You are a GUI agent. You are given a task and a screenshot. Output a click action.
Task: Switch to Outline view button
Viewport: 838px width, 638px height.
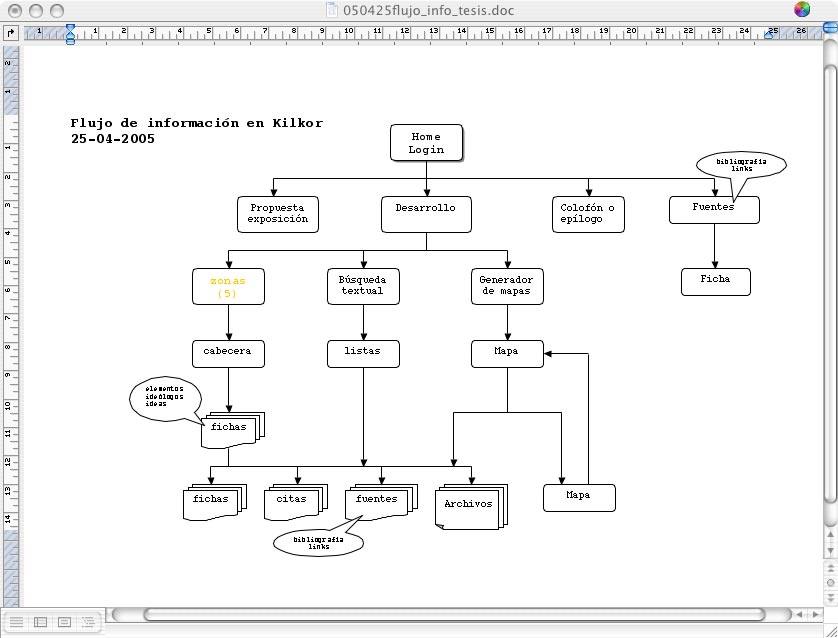click(x=88, y=621)
